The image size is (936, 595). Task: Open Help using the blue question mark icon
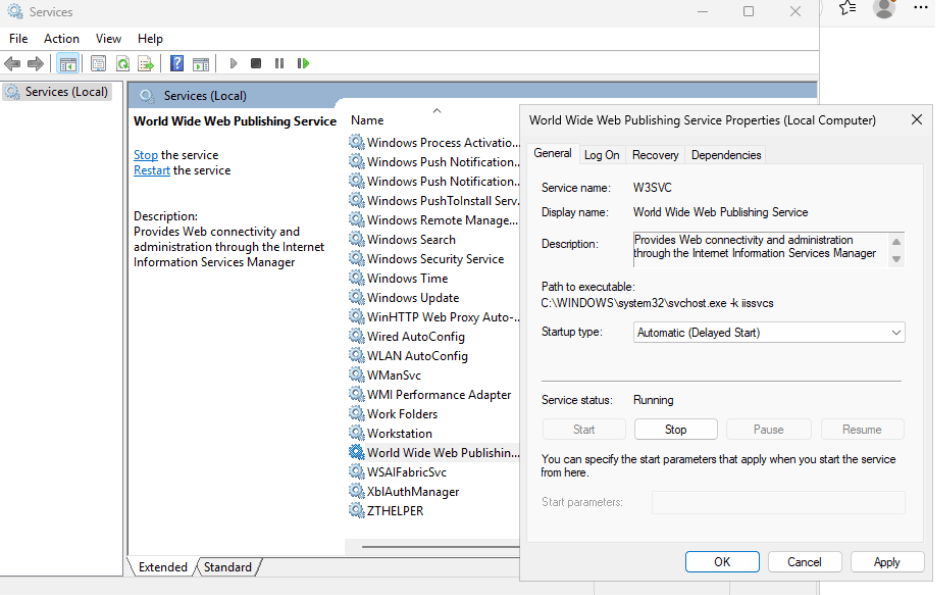176,63
